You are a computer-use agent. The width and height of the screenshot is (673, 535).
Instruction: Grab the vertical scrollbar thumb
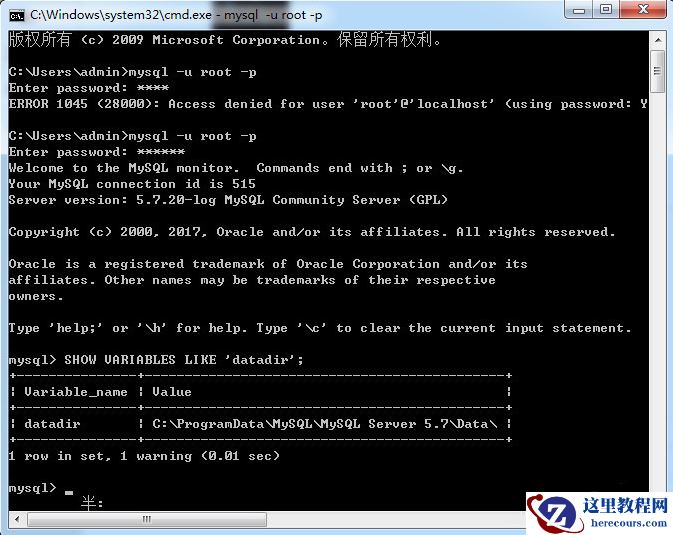657,71
